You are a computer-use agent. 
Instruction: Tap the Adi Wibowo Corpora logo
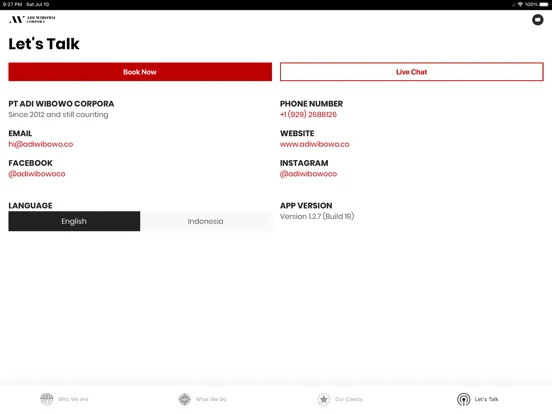tap(32, 19)
